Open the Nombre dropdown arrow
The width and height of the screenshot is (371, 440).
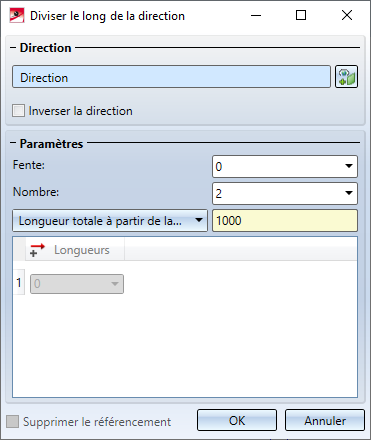pos(349,193)
